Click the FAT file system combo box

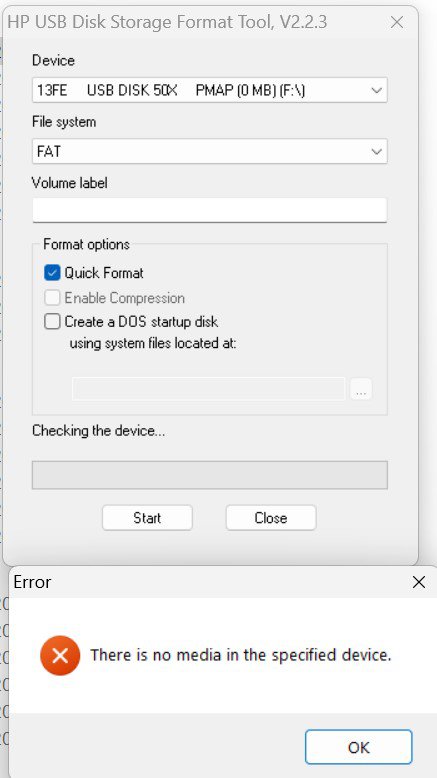point(209,151)
